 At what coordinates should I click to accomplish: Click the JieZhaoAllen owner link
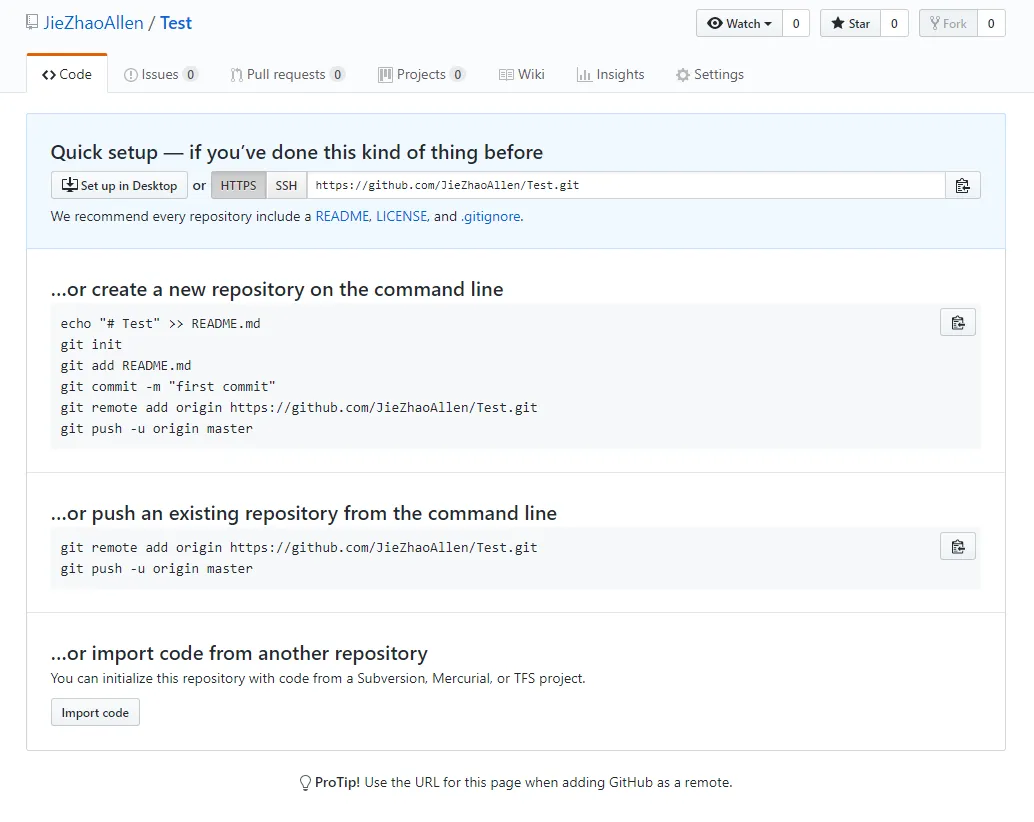pyautogui.click(x=95, y=23)
